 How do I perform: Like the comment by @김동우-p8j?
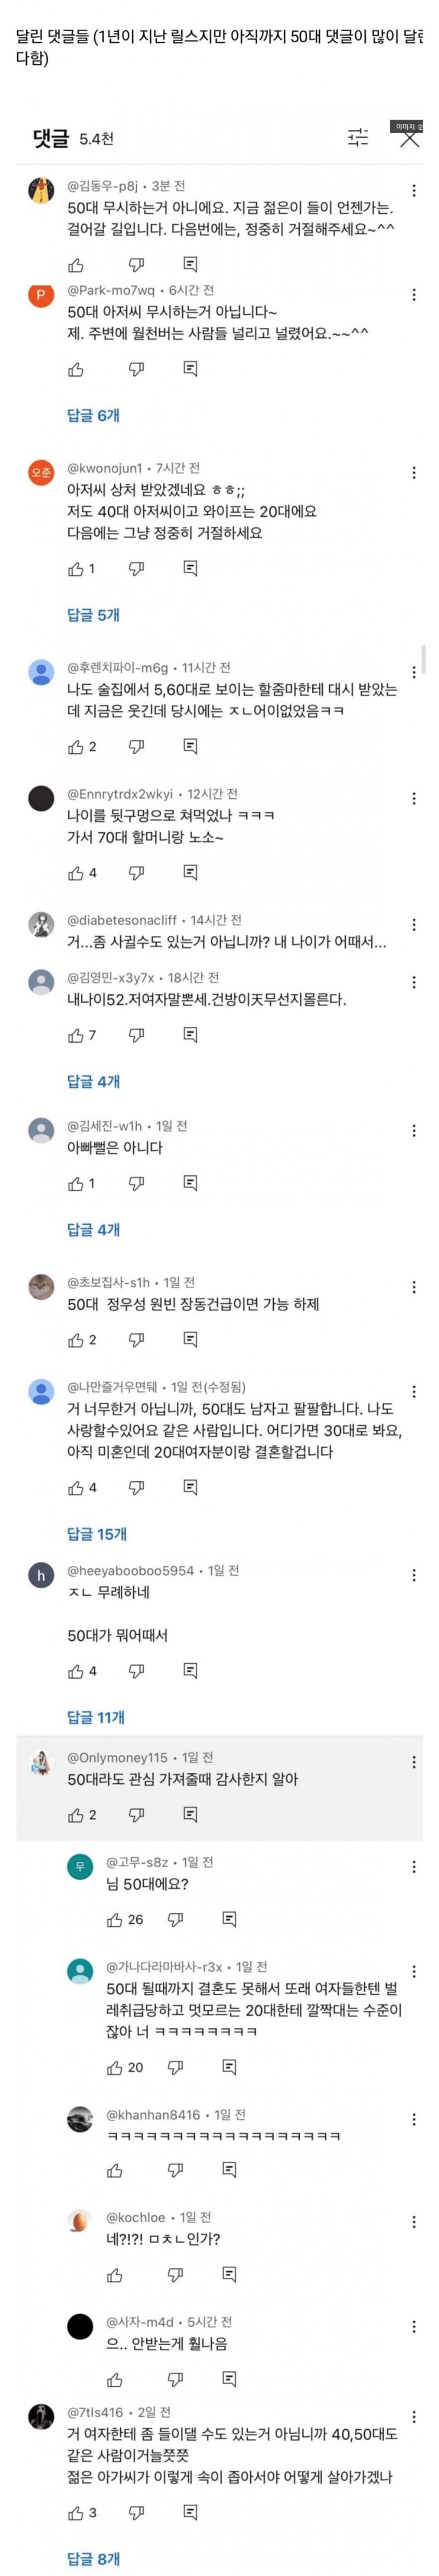coord(76,265)
